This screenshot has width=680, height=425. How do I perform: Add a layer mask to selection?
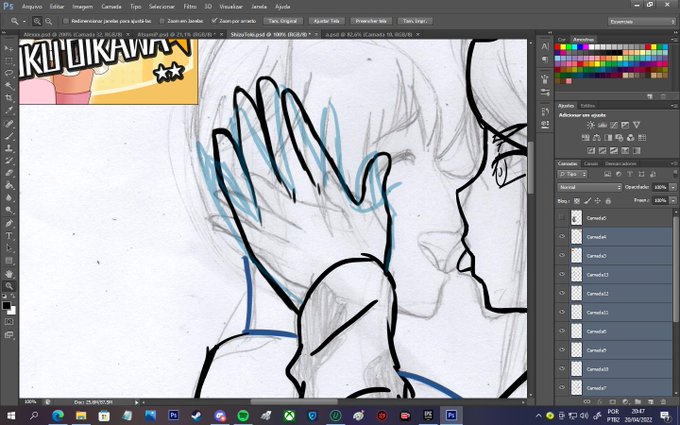[612, 402]
